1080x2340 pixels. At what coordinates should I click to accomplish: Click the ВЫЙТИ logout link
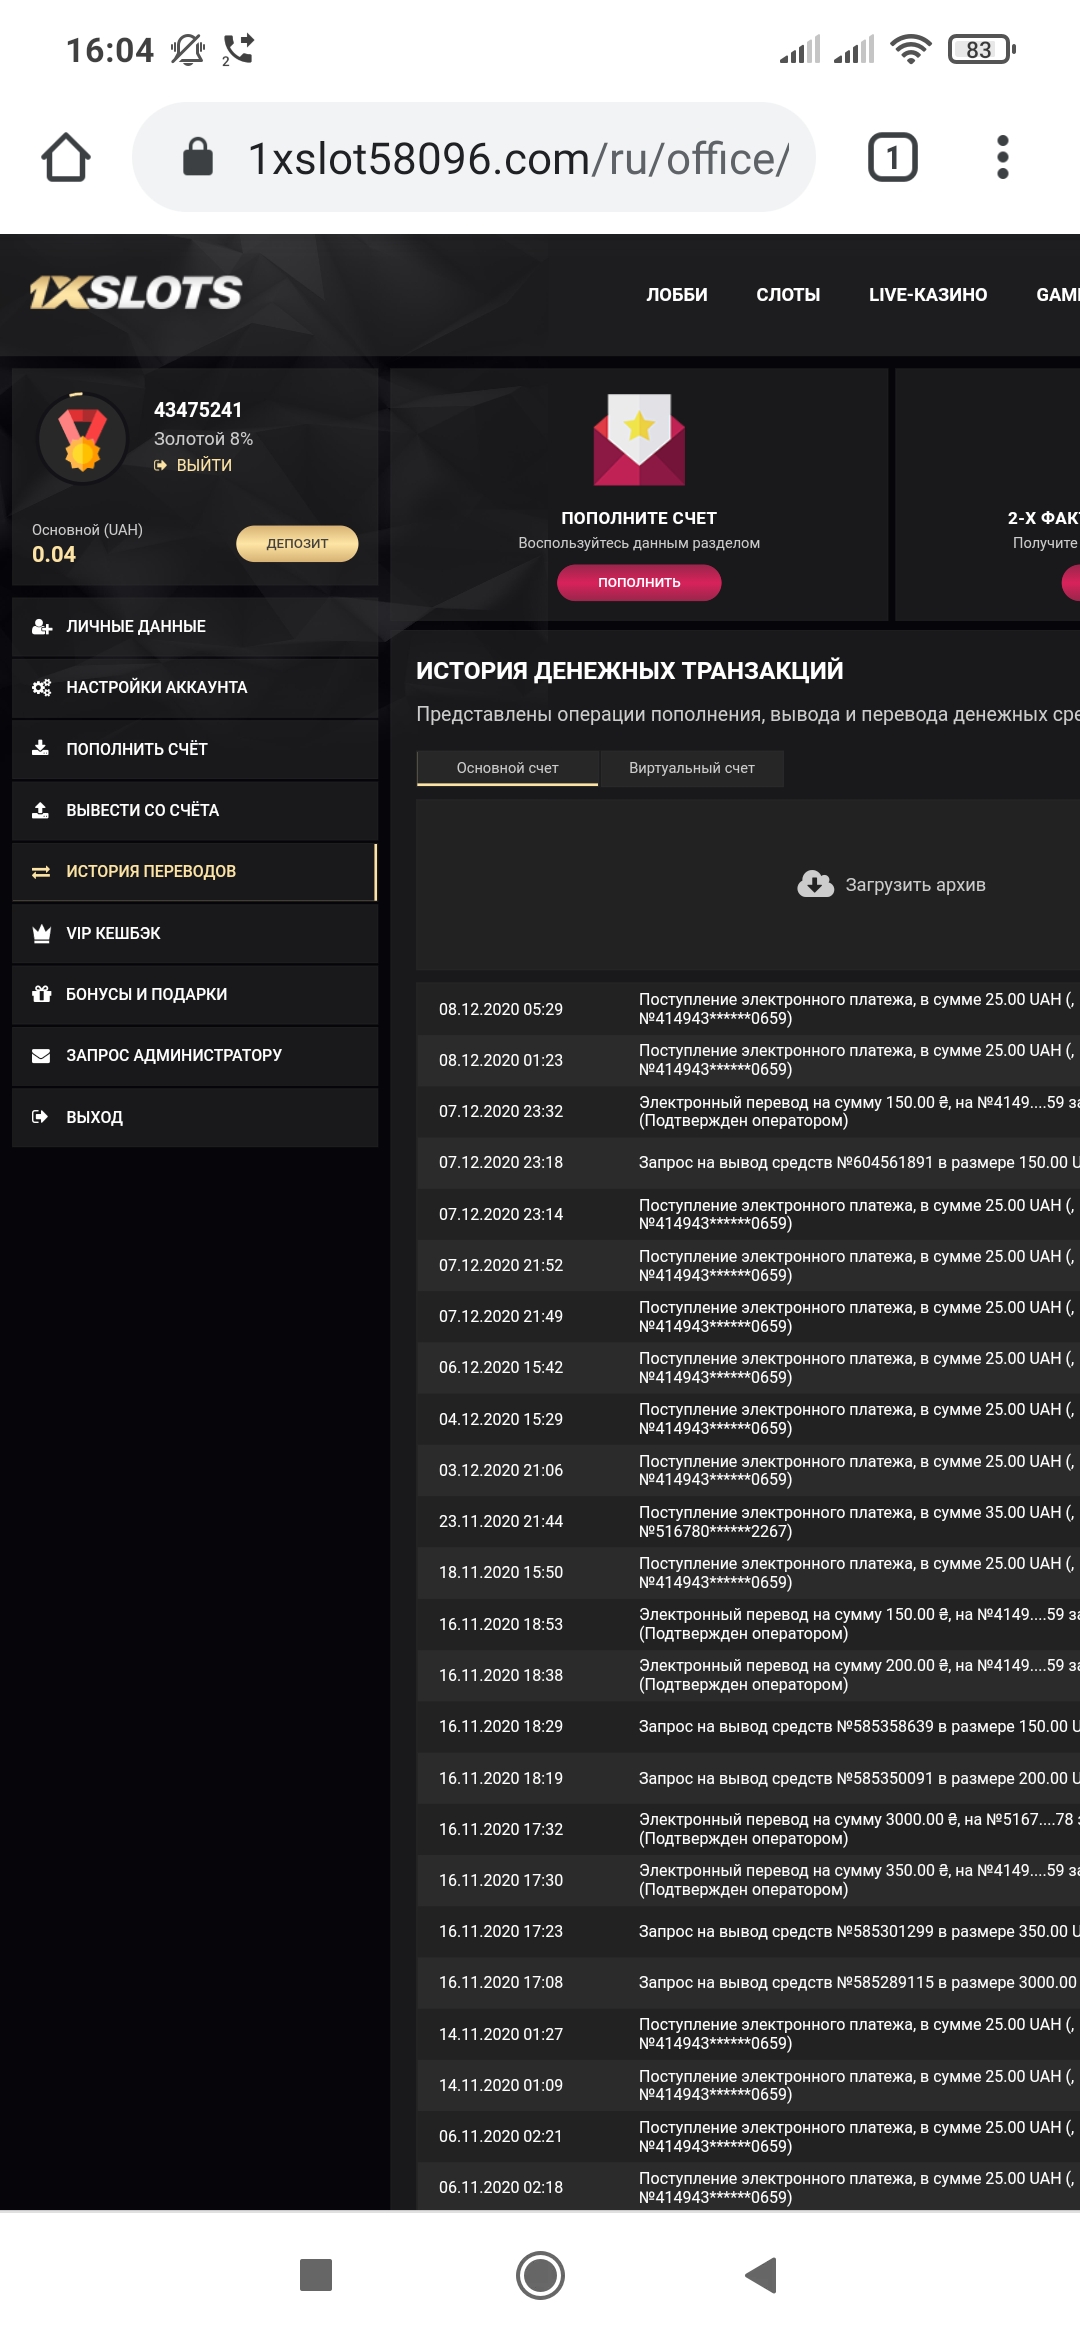tap(203, 465)
